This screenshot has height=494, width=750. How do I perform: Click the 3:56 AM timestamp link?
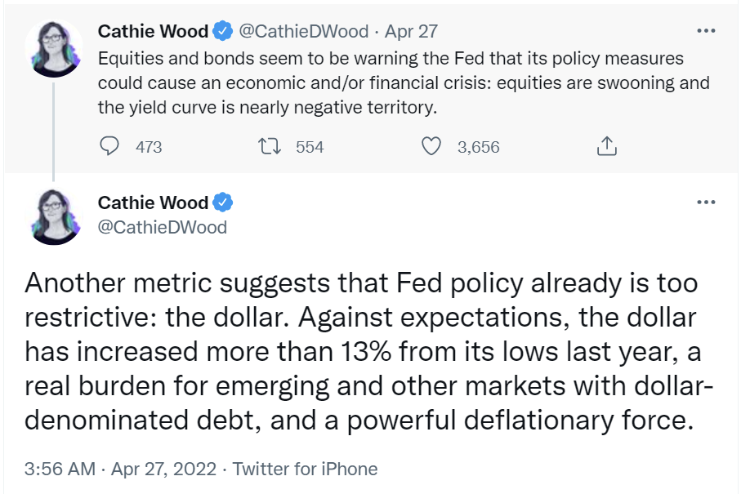pos(60,469)
